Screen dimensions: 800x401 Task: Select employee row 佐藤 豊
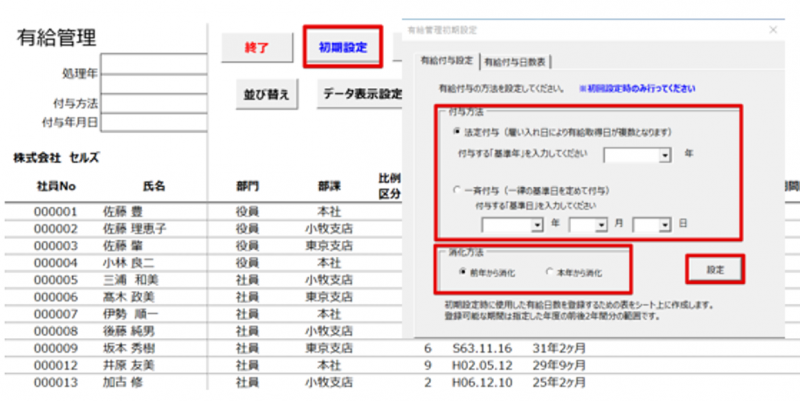123,211
